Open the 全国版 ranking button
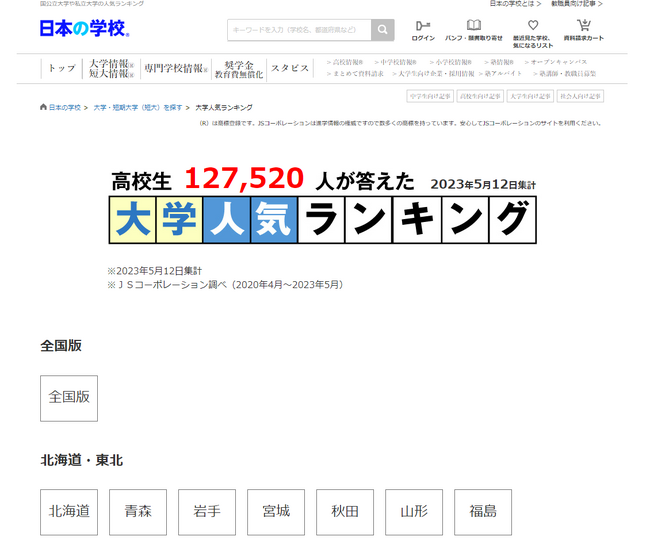The width and height of the screenshot is (650, 549). (x=69, y=398)
